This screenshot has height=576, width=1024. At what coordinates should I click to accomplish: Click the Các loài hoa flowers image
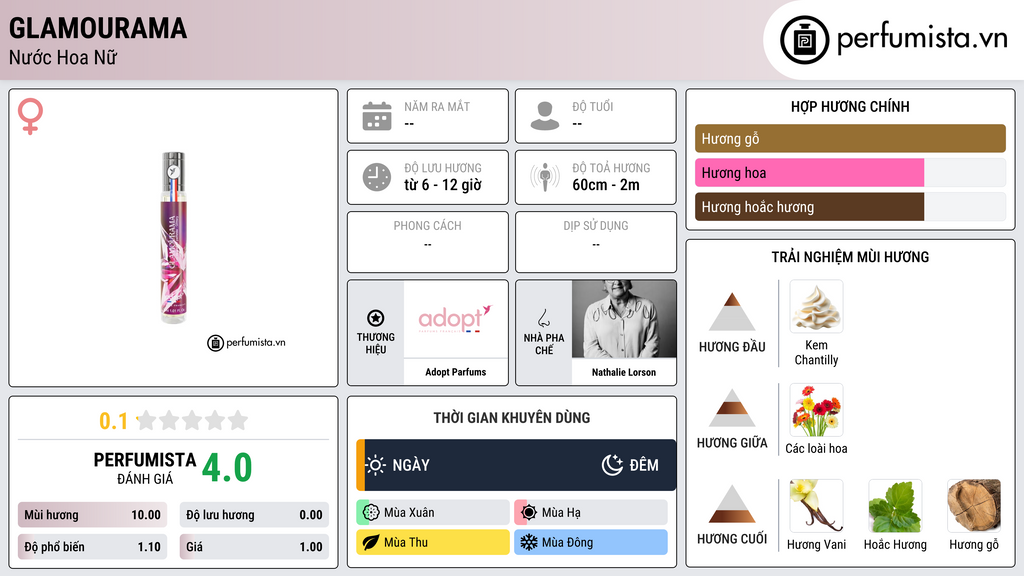(x=816, y=410)
